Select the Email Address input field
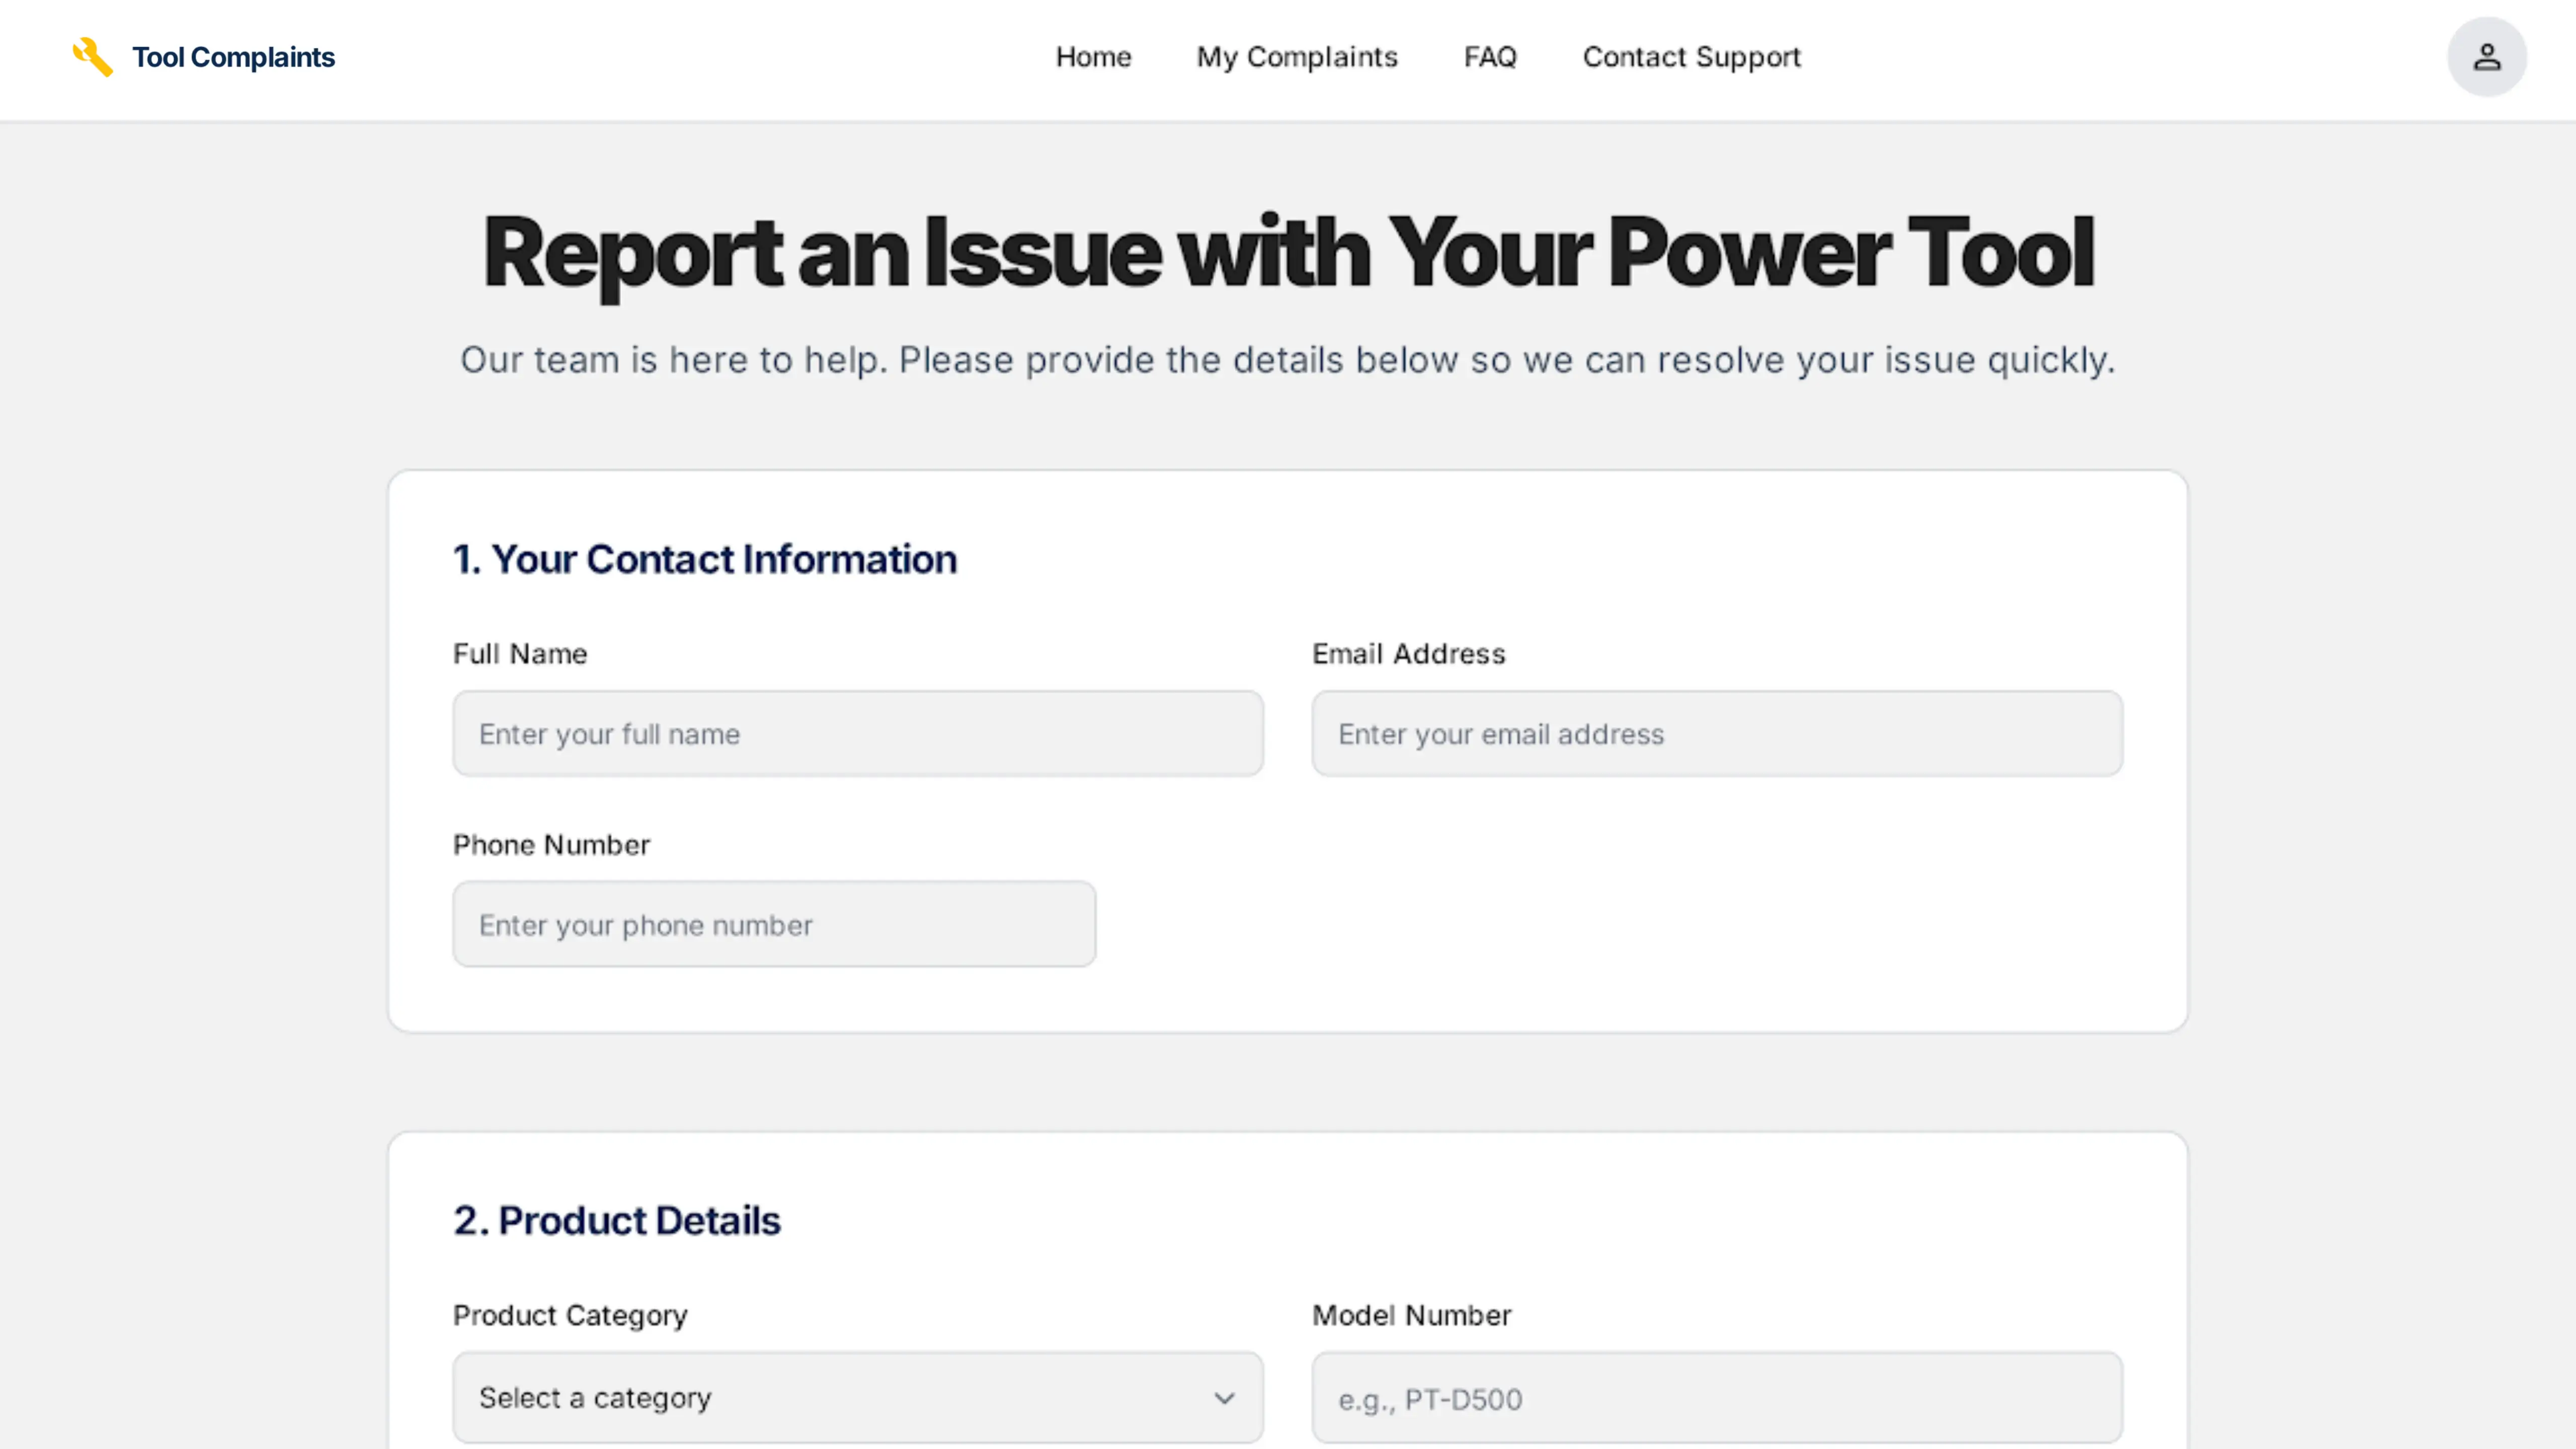The width and height of the screenshot is (2576, 1449). 1717,733
